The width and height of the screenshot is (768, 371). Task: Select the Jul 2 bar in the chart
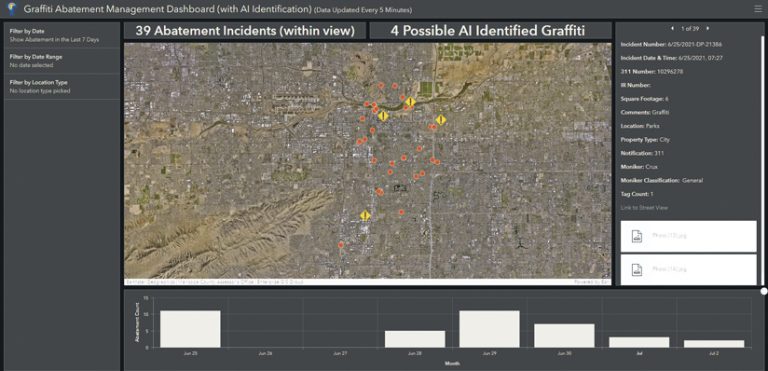tap(714, 344)
